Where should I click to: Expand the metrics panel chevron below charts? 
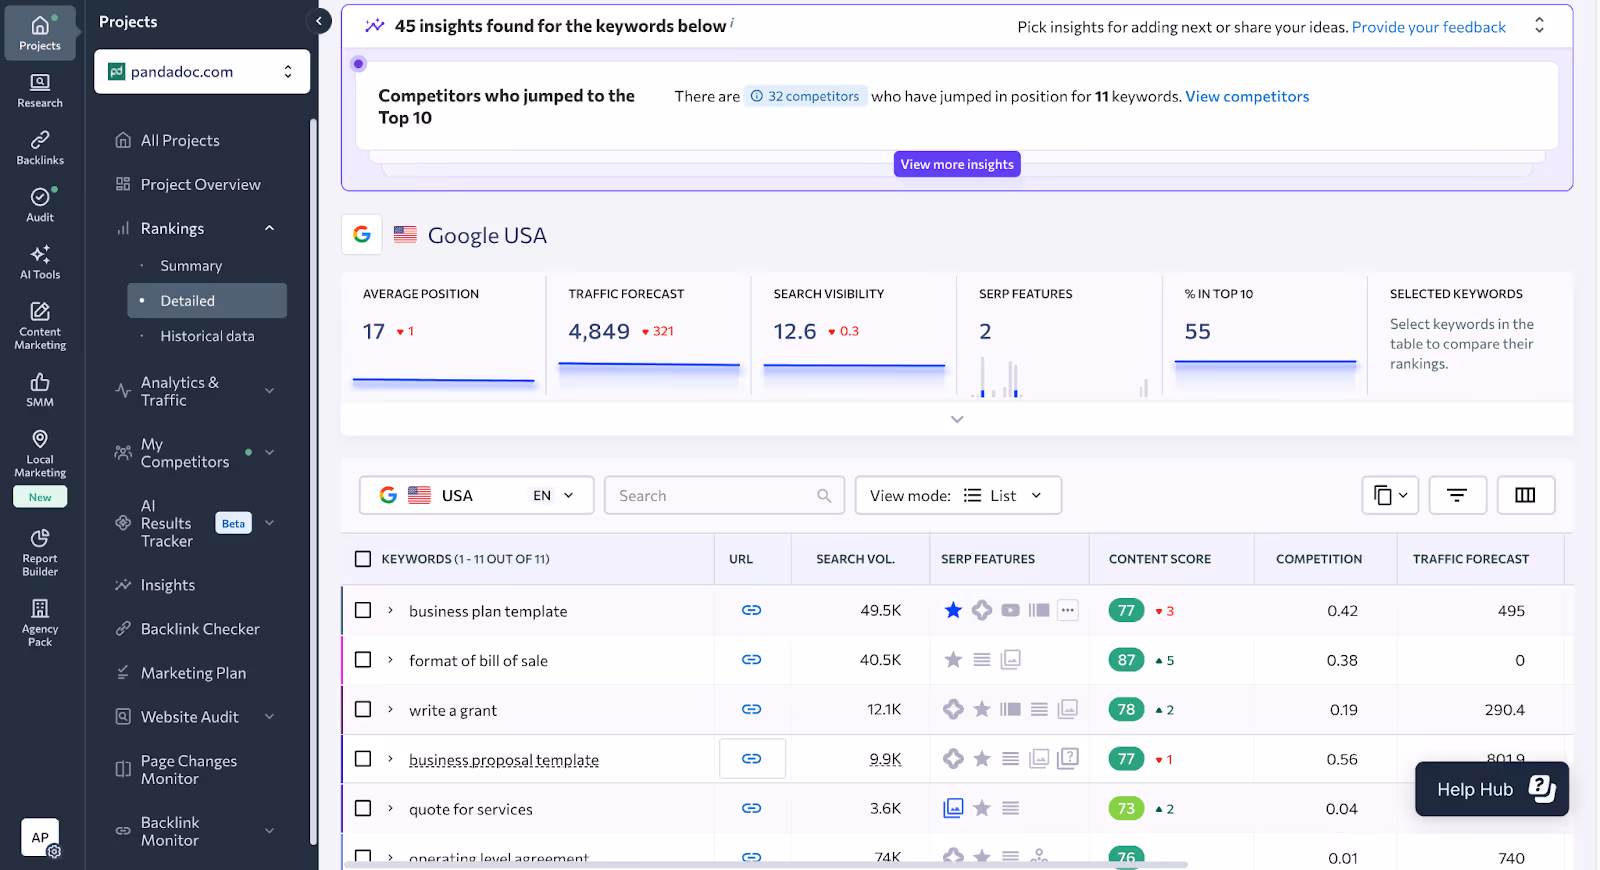pyautogui.click(x=957, y=419)
